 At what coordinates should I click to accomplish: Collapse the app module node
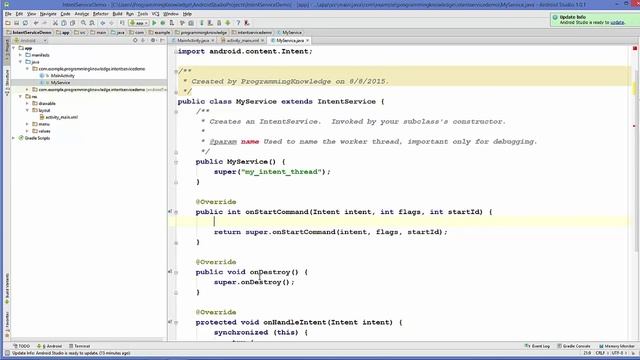click(x=14, y=48)
